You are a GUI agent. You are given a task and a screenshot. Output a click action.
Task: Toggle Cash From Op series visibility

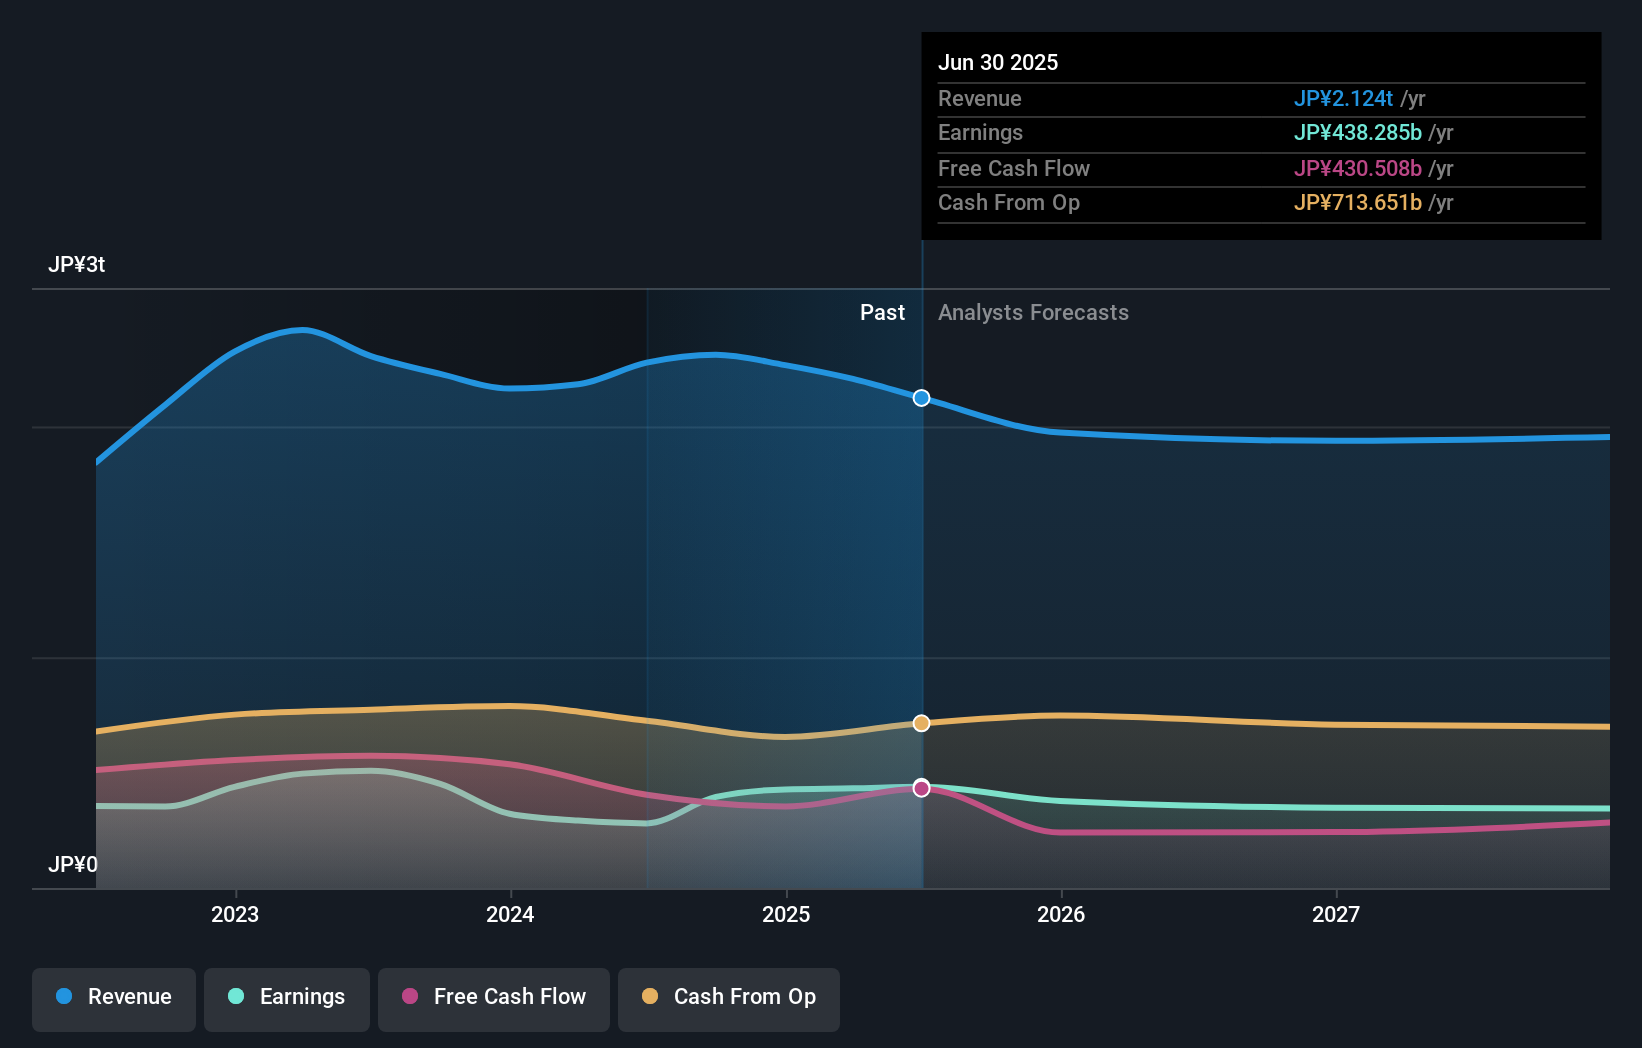tap(728, 999)
